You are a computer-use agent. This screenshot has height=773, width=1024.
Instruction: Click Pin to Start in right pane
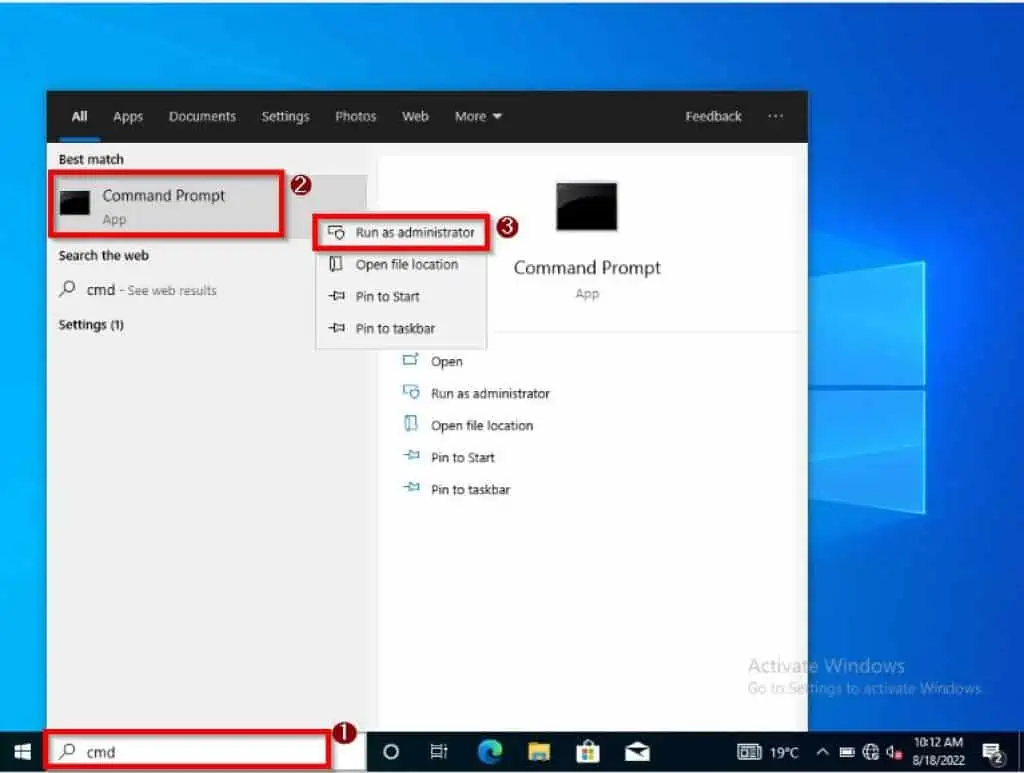click(462, 458)
